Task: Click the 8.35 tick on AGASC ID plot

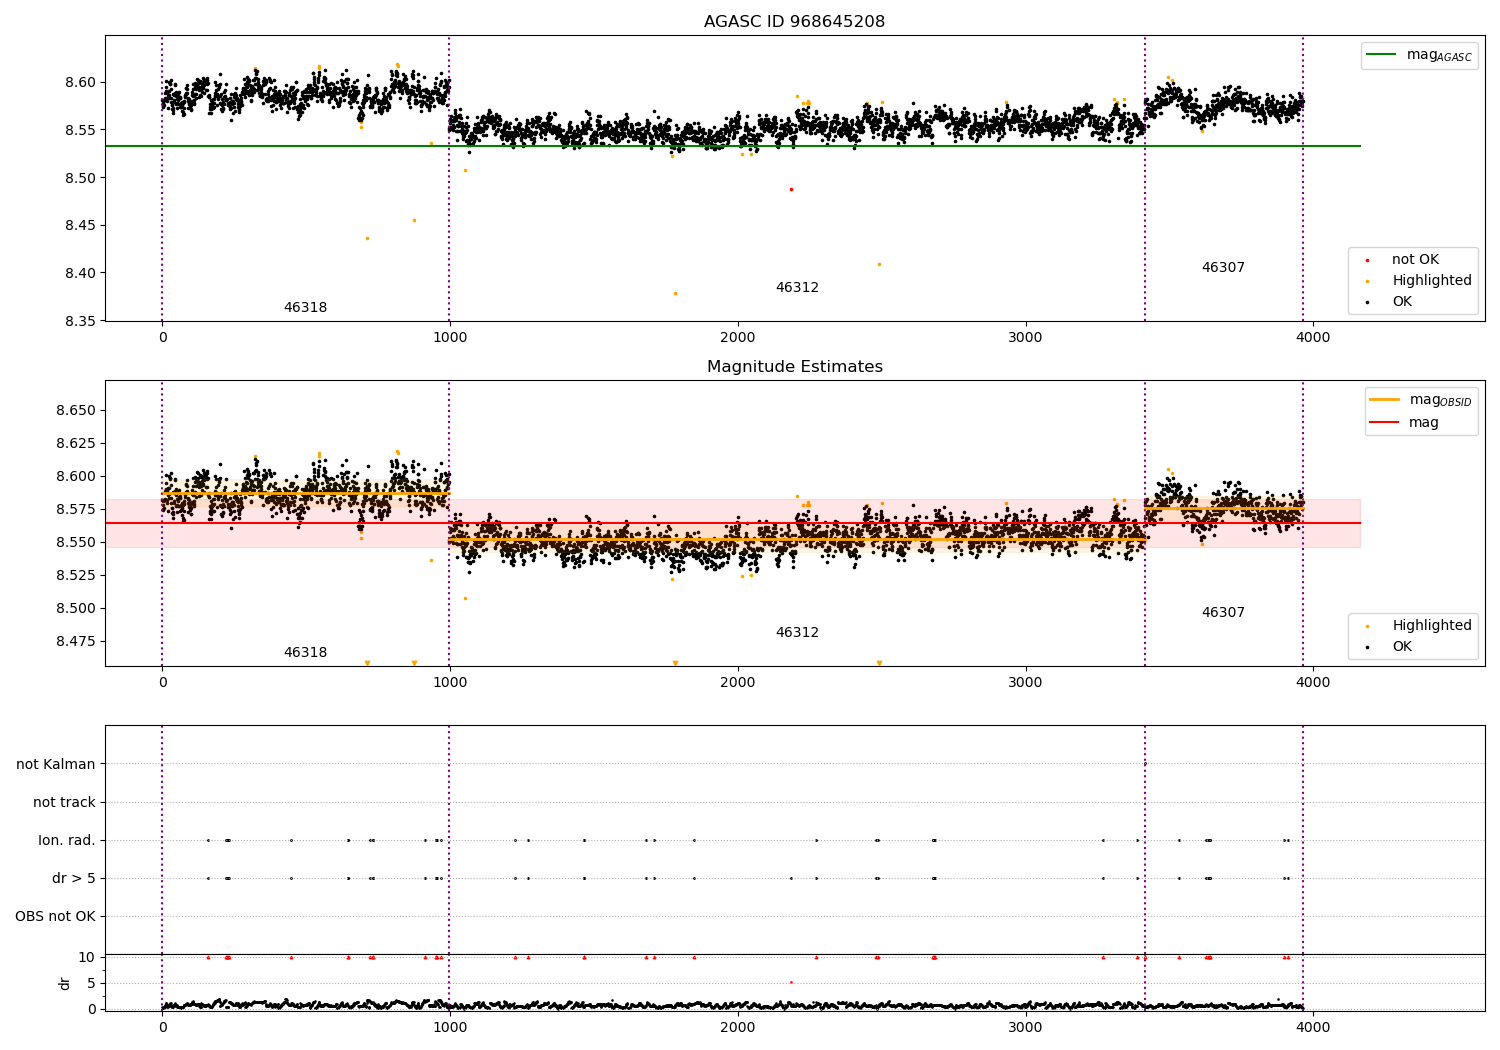Action: click(79, 322)
